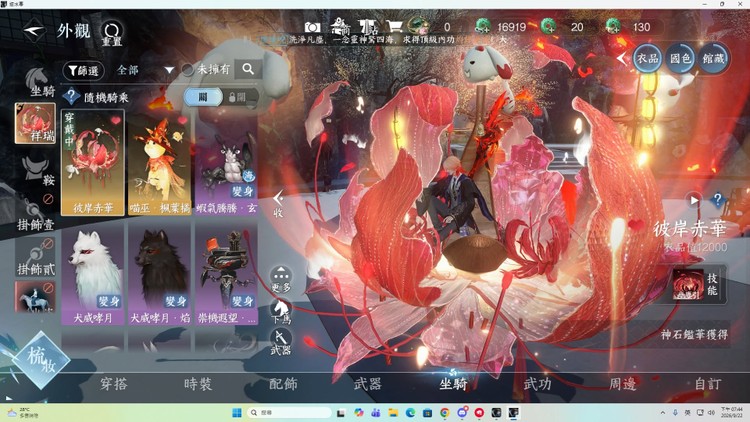Open the camera screenshot mode icon
750x422 pixels.
(x=312, y=27)
